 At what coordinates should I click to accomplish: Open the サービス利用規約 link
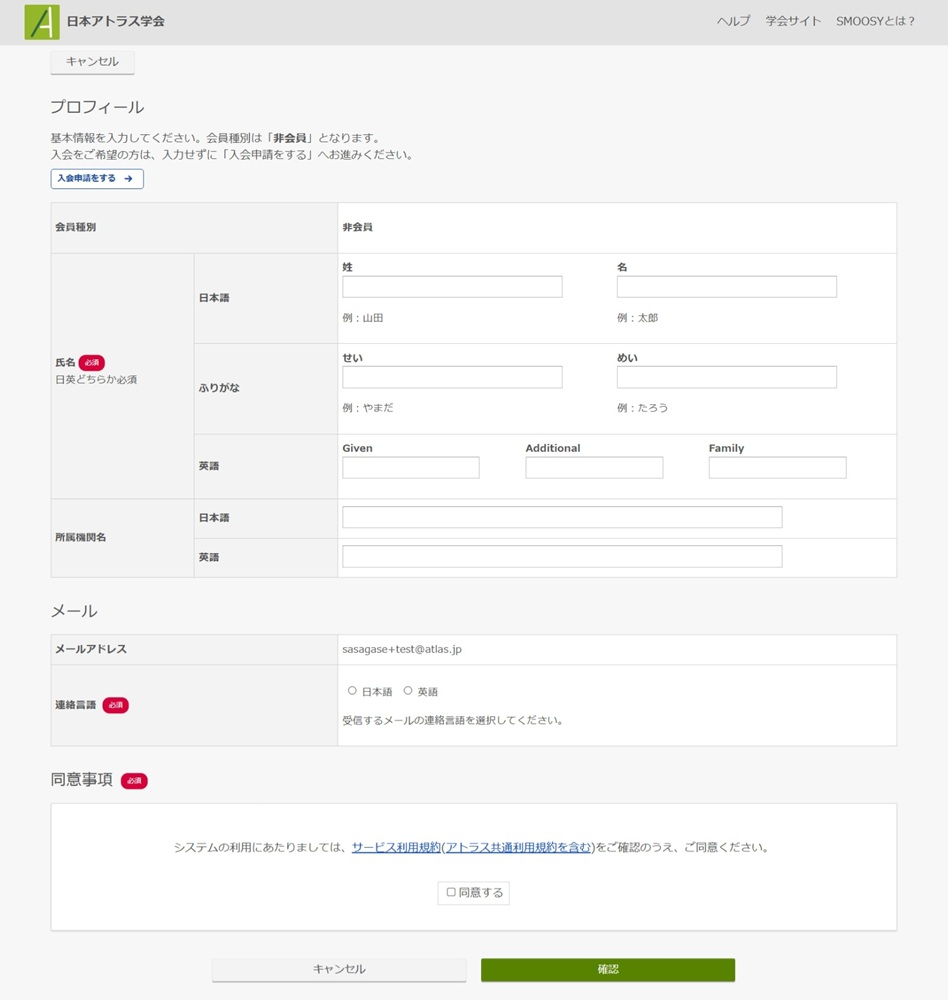tap(396, 847)
